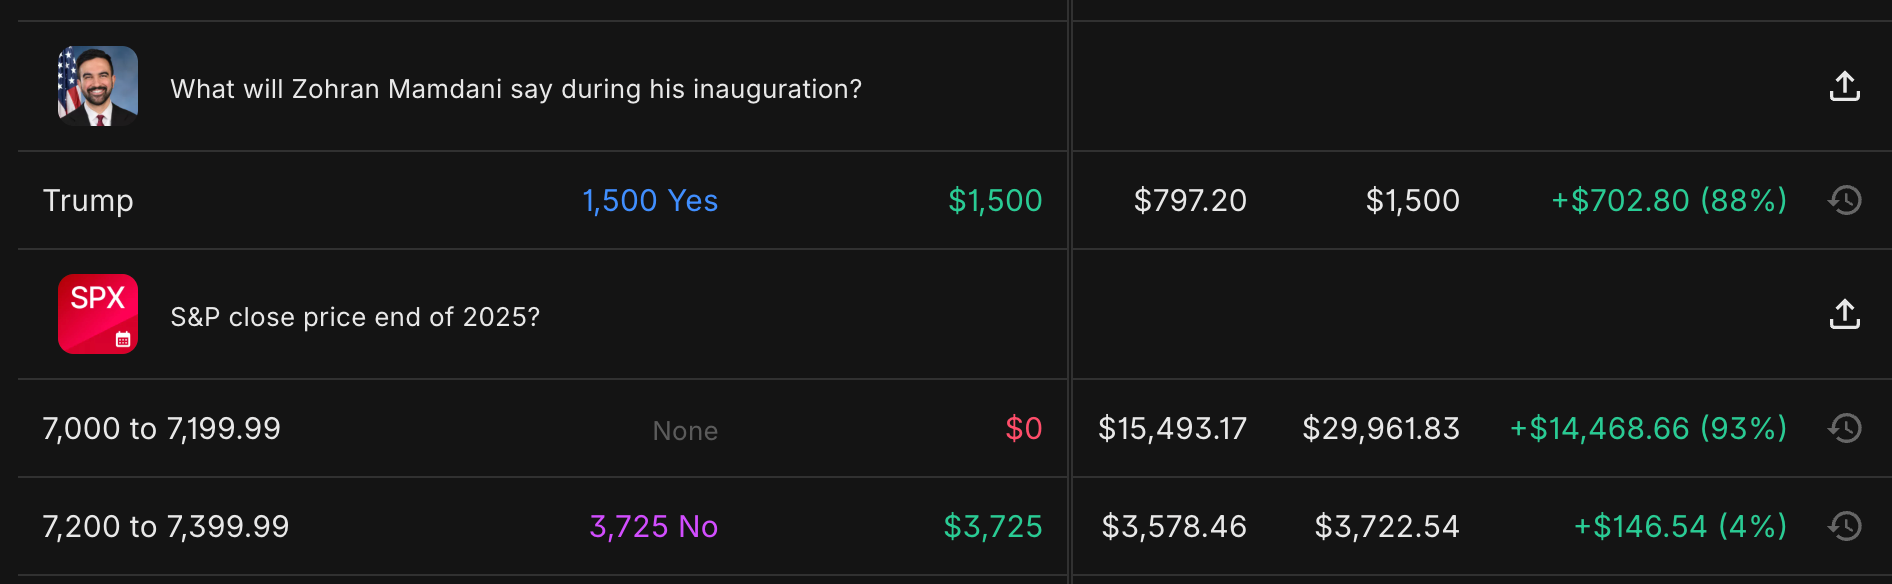This screenshot has width=1892, height=584.
Task: Click Zohran Mamdani portrait thumbnail
Action: (x=98, y=86)
